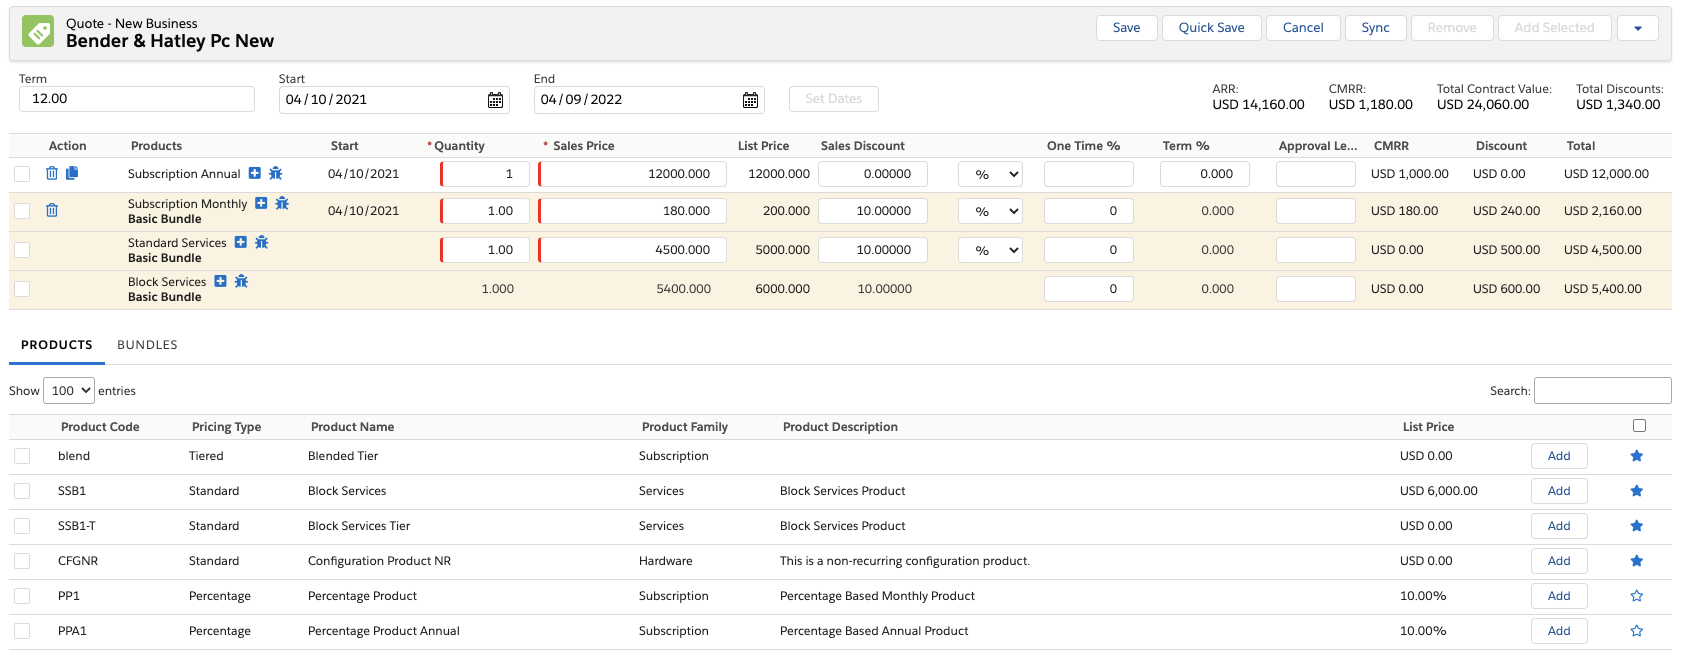
Task: Clone the Subscription Annual line
Action: pos(72,173)
